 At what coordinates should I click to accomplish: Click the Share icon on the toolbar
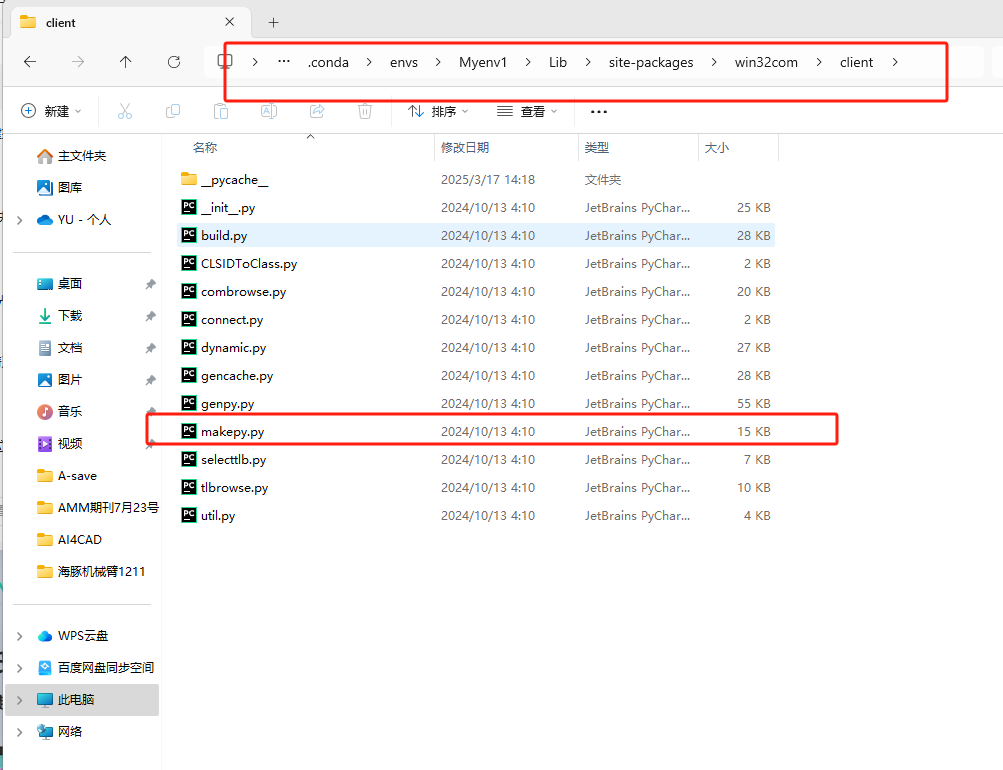click(x=316, y=111)
